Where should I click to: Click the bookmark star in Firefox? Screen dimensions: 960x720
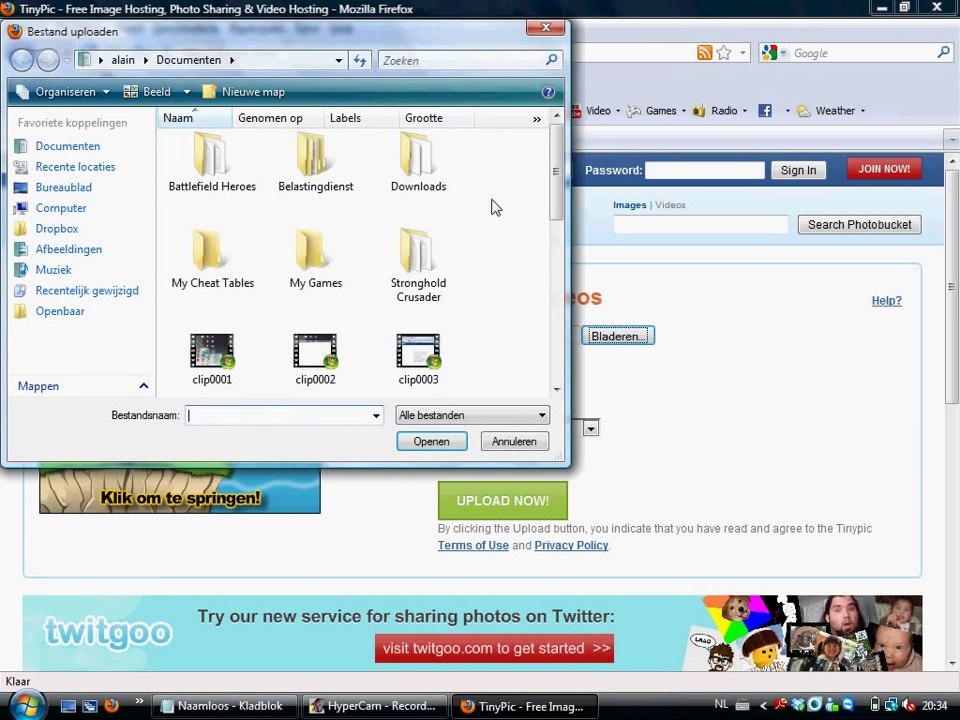[724, 53]
